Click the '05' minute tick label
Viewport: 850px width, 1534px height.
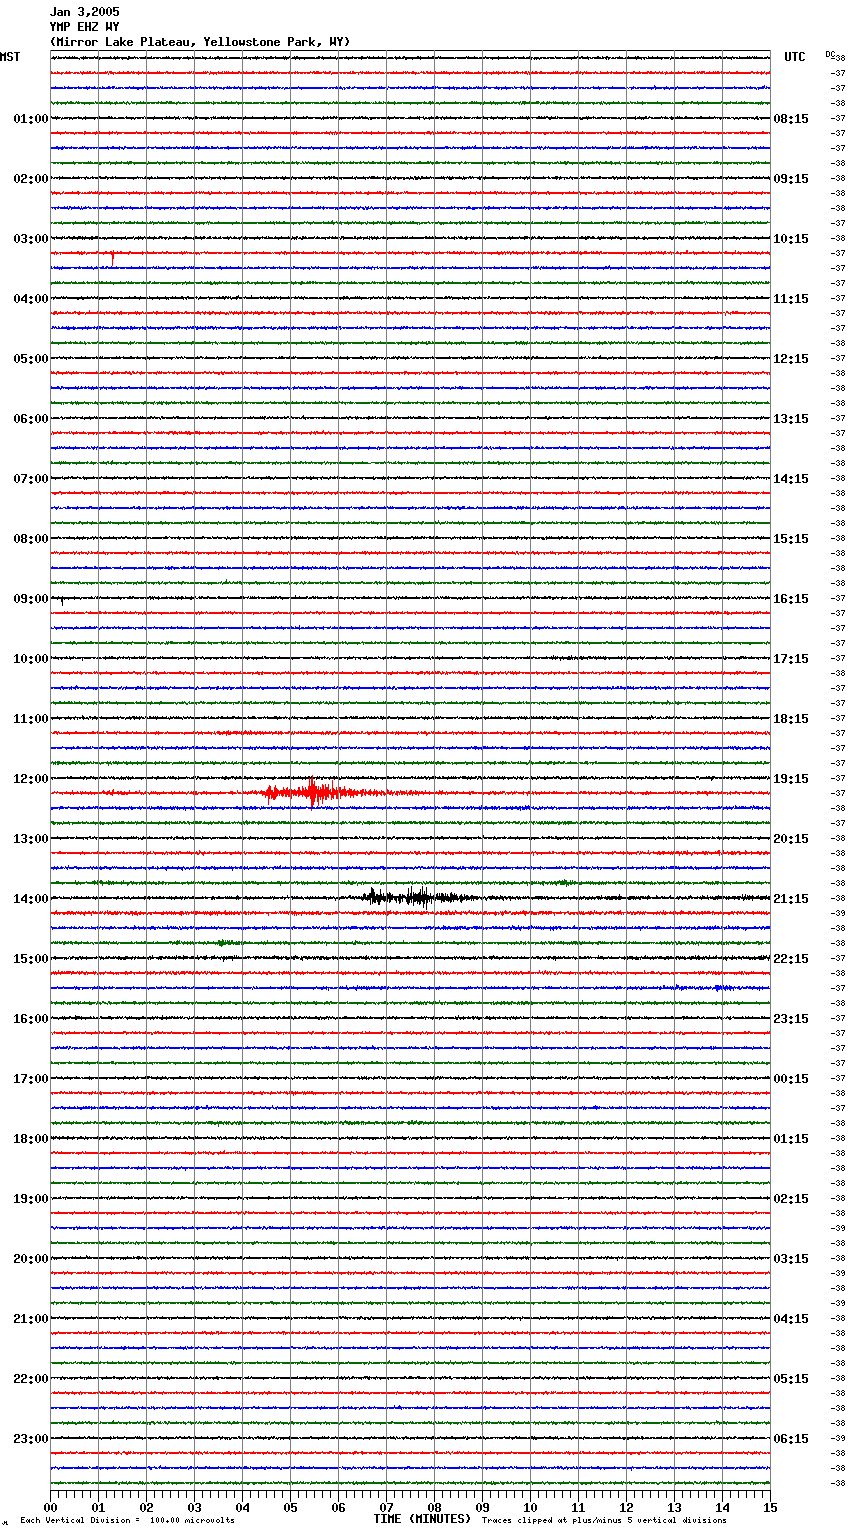click(x=290, y=1508)
